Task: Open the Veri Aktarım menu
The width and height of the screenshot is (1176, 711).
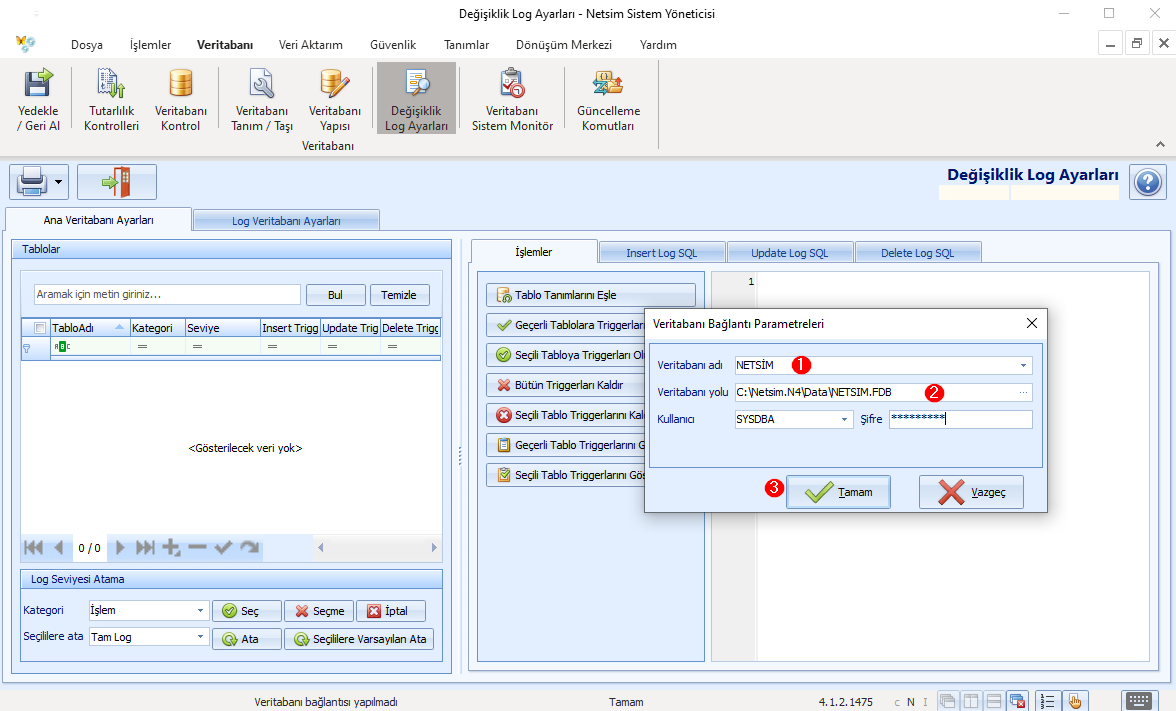Action: (310, 45)
